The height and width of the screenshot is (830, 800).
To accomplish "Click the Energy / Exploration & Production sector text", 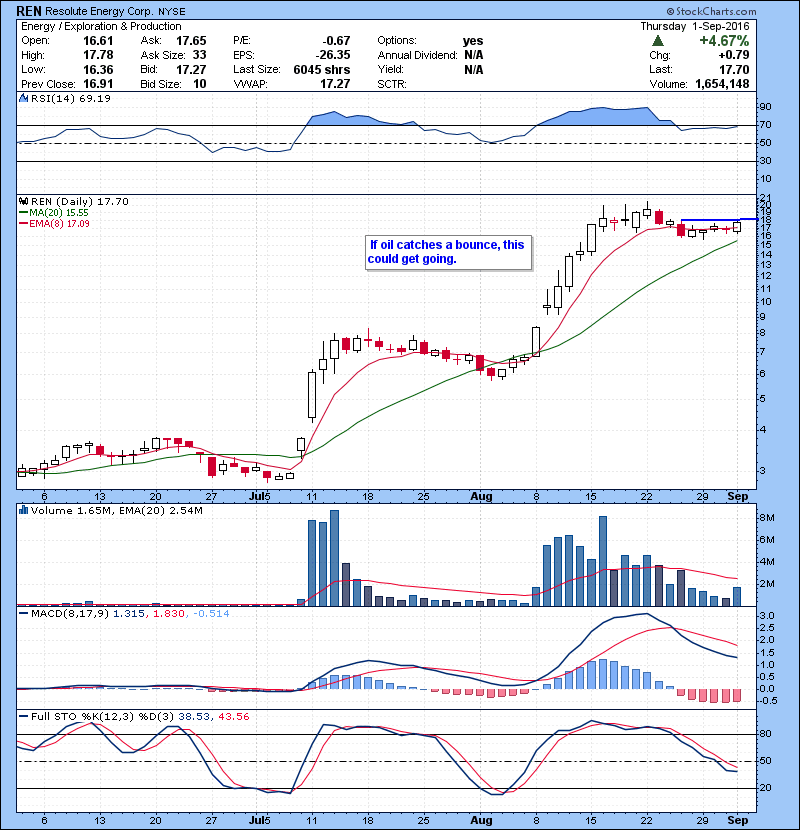I will (x=101, y=26).
